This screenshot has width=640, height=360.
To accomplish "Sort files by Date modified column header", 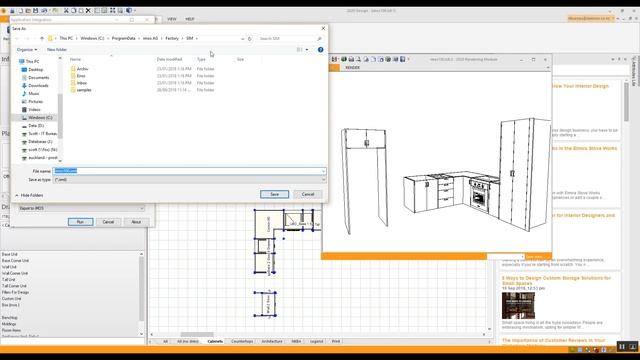I will point(169,60).
